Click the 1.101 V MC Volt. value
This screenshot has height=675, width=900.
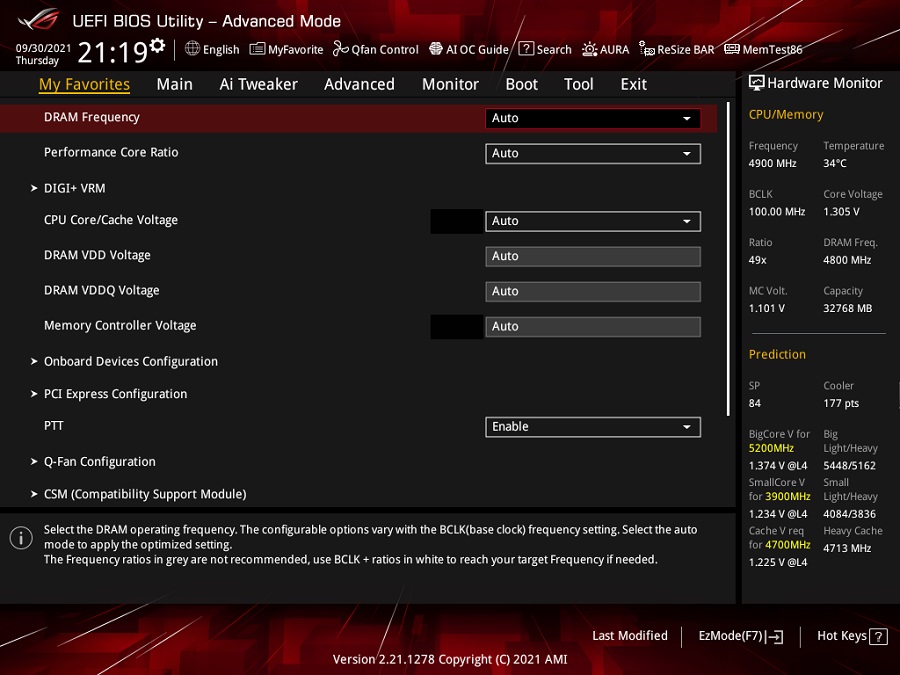[767, 308]
